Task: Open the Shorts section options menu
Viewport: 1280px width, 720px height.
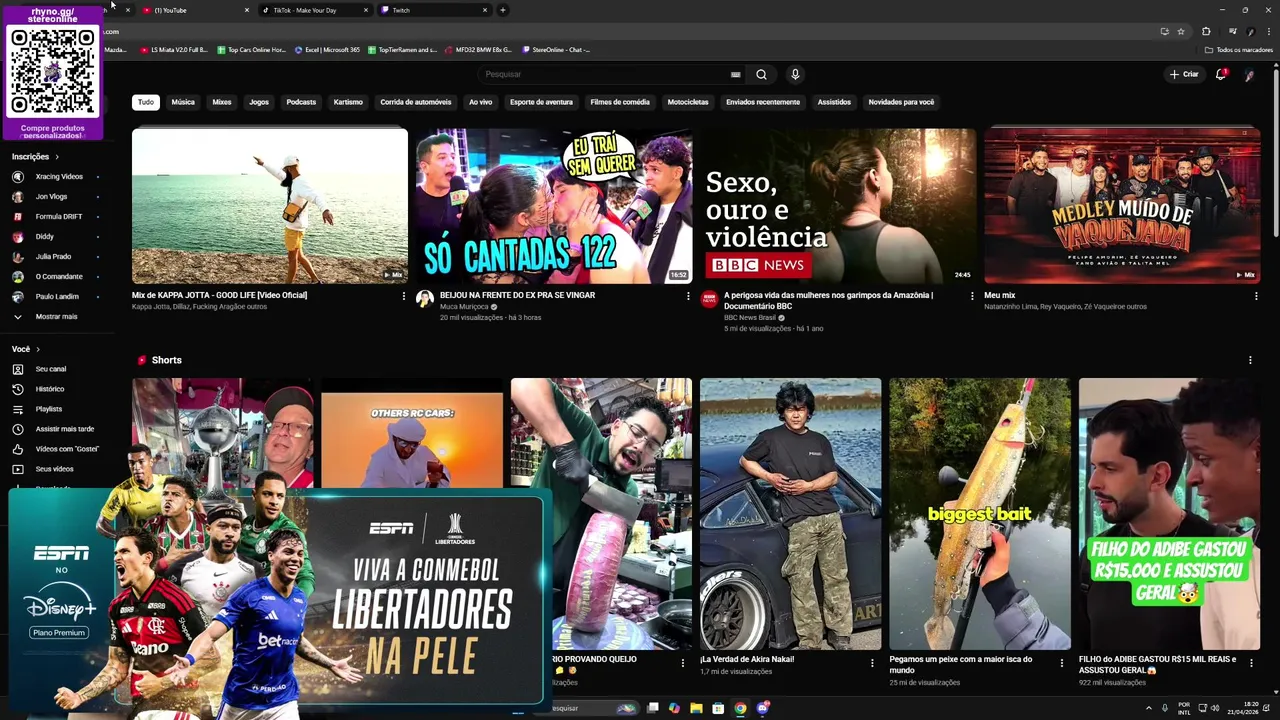Action: [x=1250, y=360]
